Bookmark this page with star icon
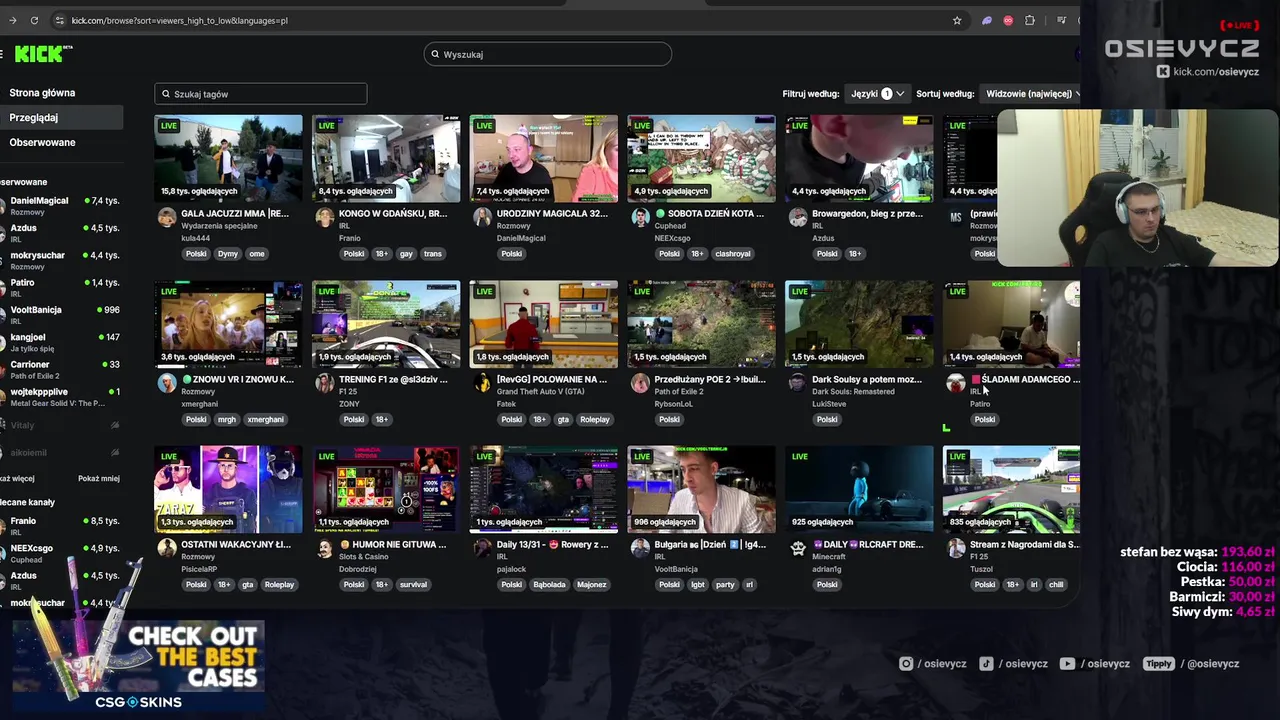Viewport: 1280px width, 720px height. [957, 20]
